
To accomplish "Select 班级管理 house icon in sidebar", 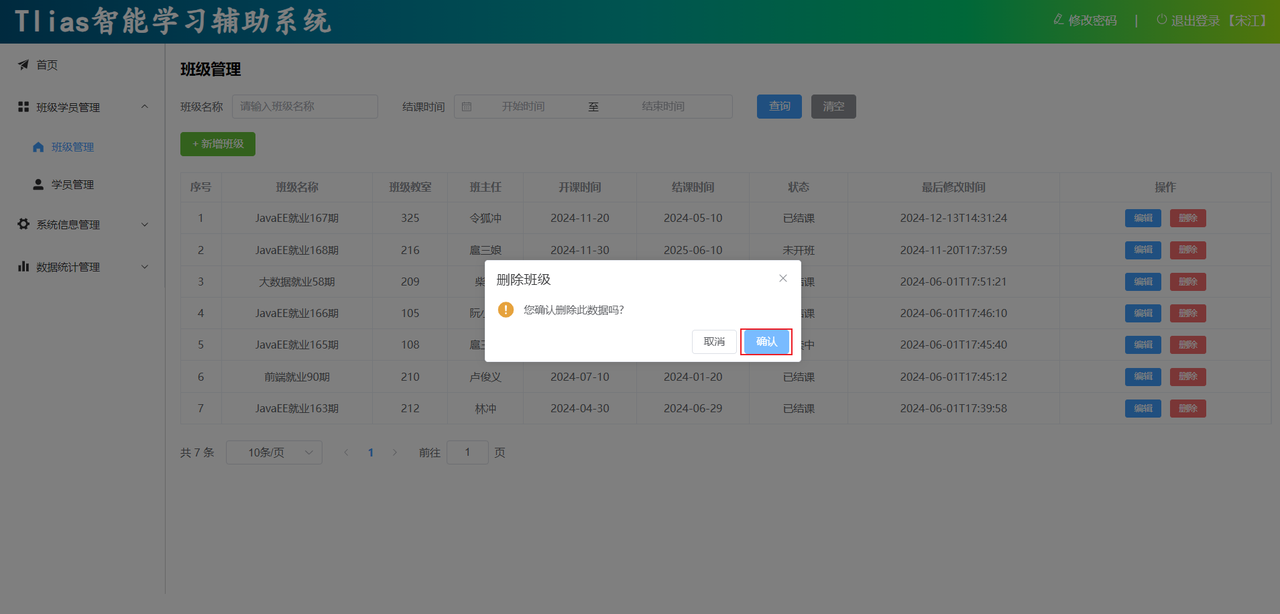I will click(x=39, y=147).
